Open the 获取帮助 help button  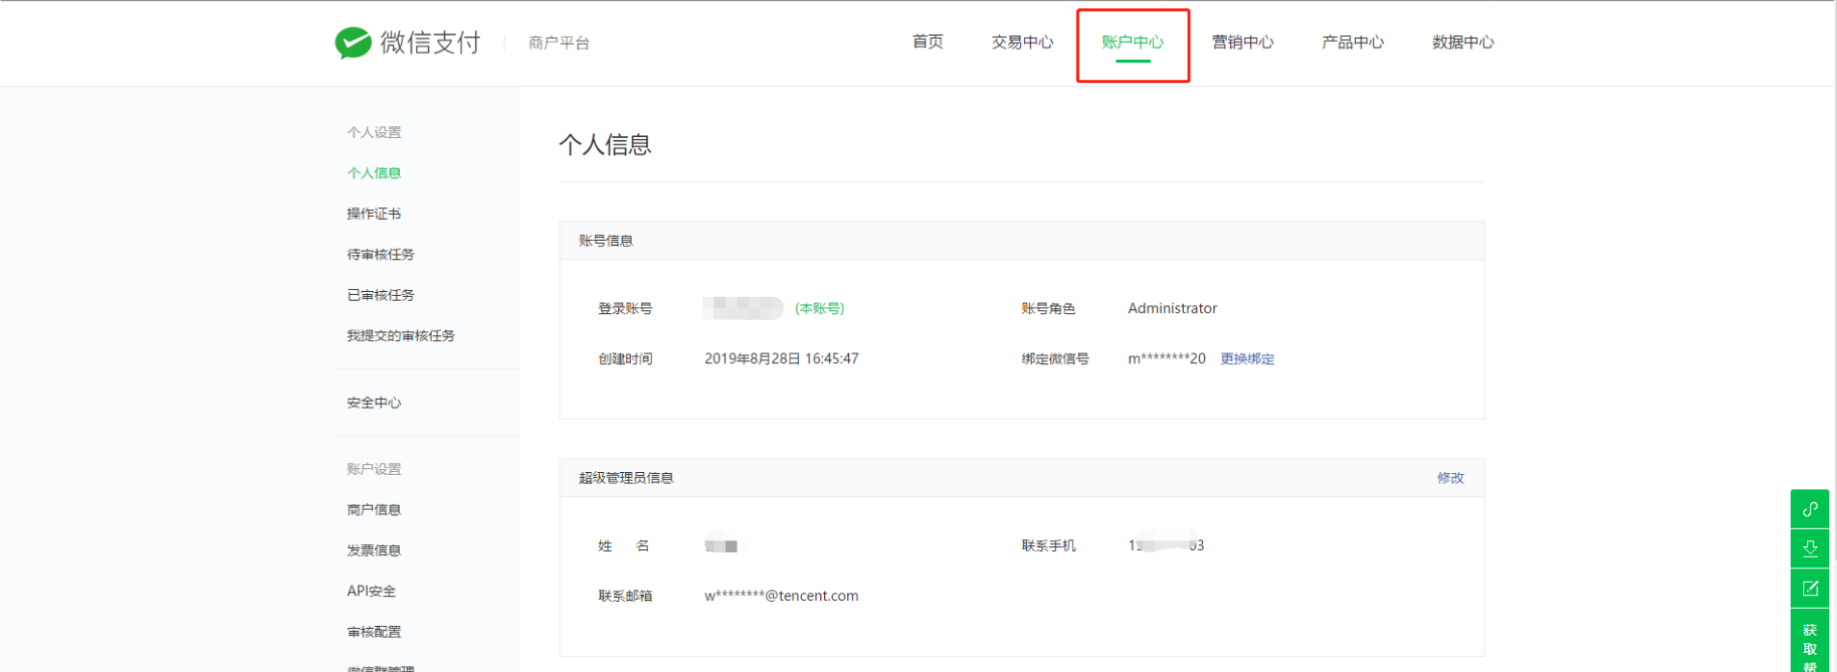[x=1809, y=642]
